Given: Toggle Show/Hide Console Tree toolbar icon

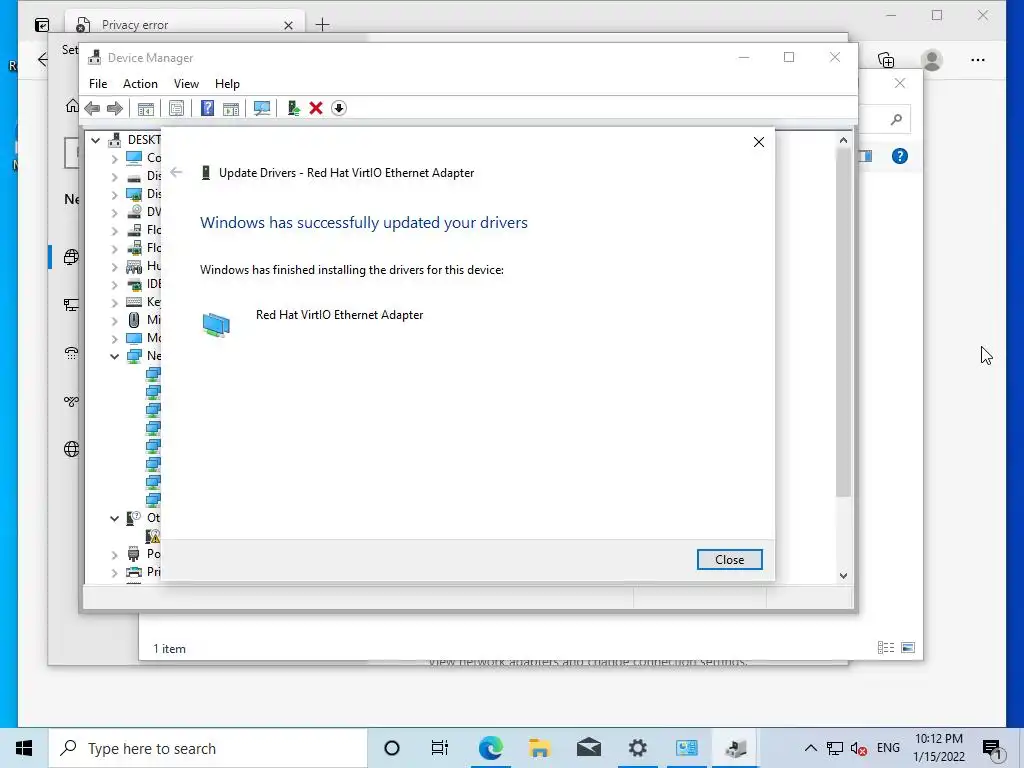Looking at the screenshot, I should point(146,108).
